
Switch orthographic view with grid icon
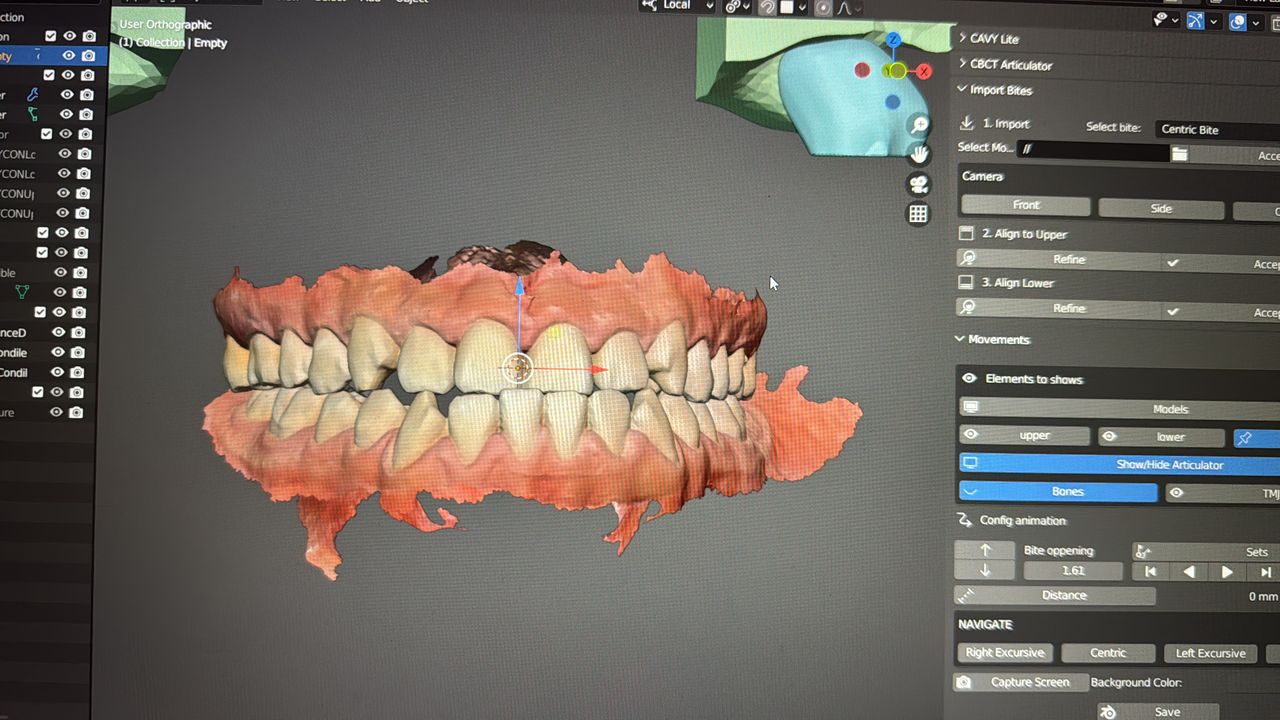[918, 214]
